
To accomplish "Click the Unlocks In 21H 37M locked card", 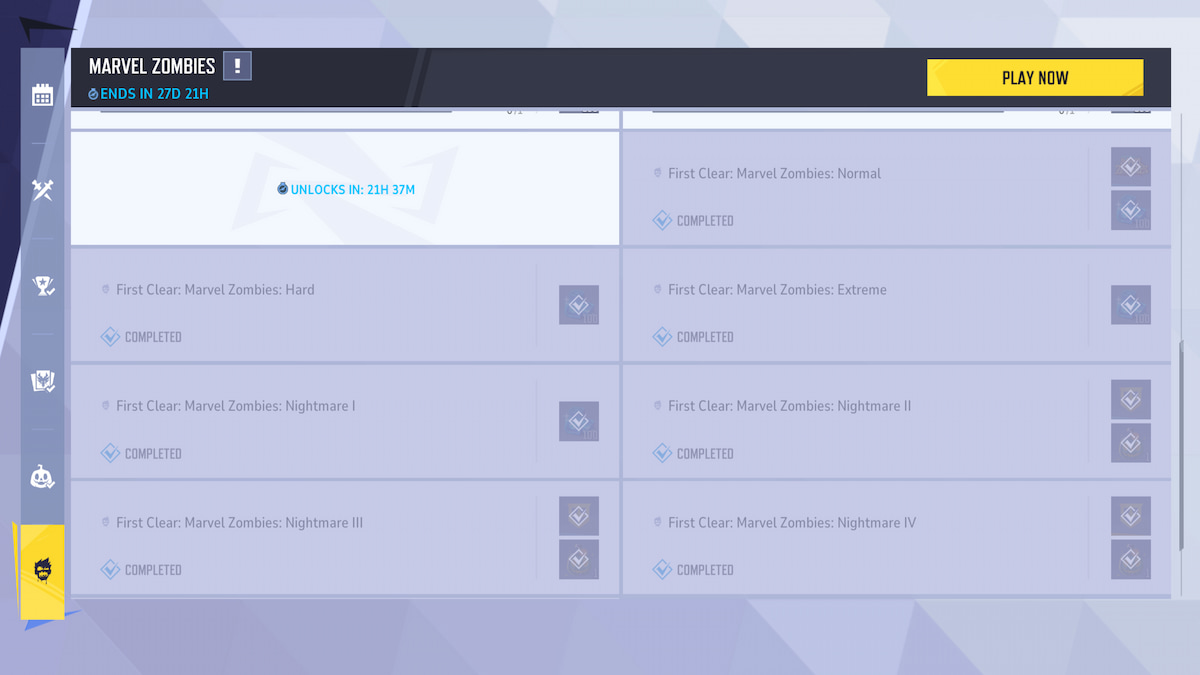I will click(x=345, y=189).
